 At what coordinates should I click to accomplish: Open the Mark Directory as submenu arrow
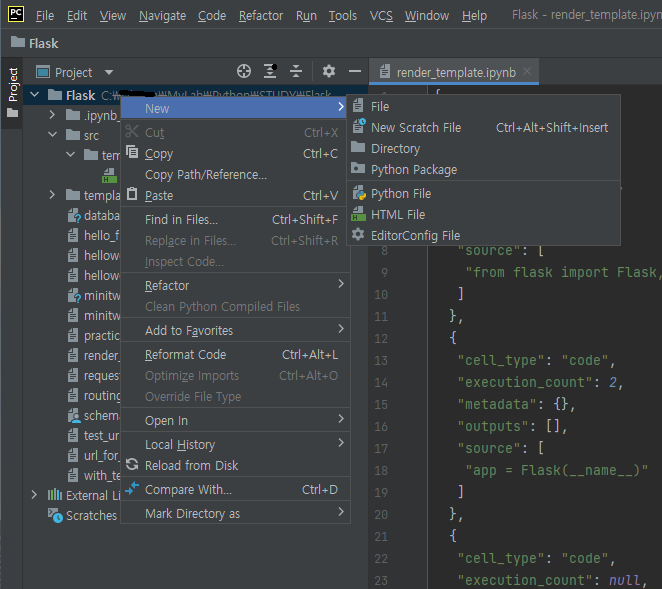pos(341,512)
